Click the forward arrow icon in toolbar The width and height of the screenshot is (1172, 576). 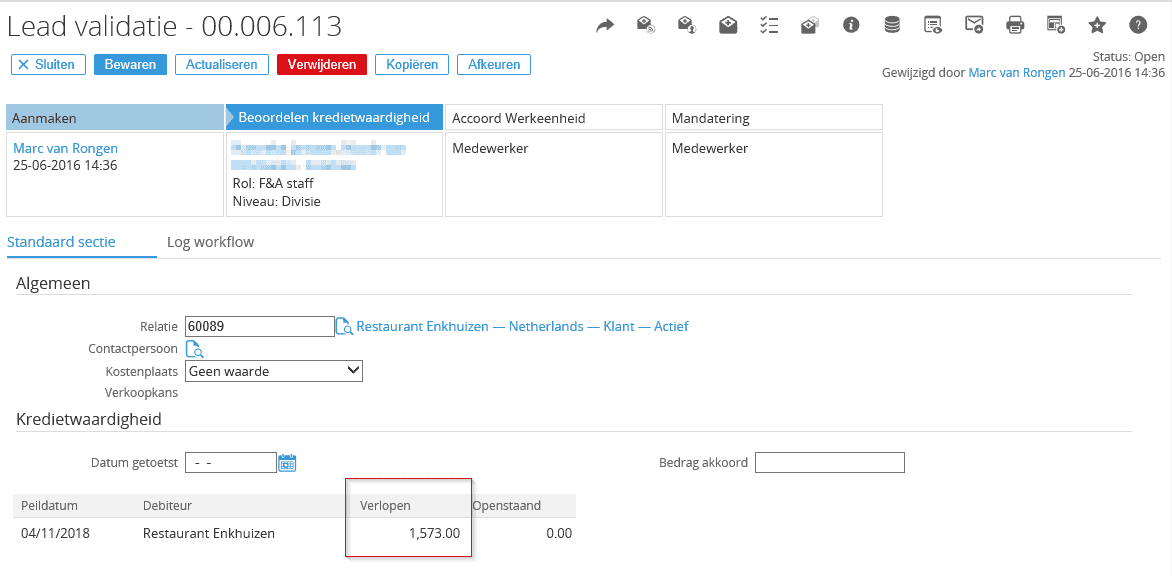pos(605,26)
